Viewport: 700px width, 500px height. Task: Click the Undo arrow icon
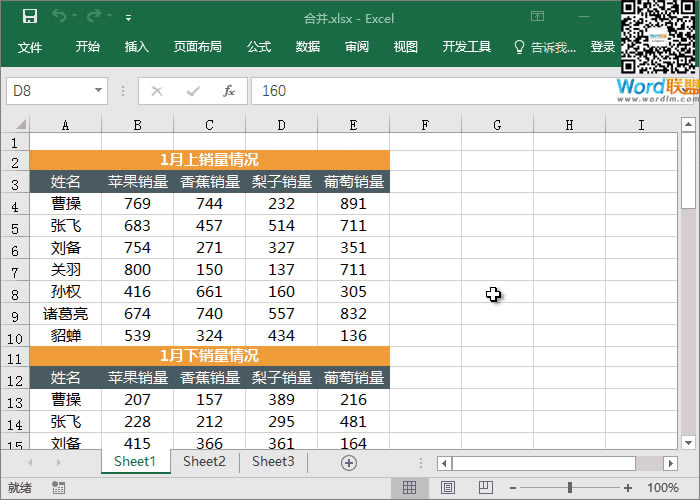pyautogui.click(x=60, y=17)
